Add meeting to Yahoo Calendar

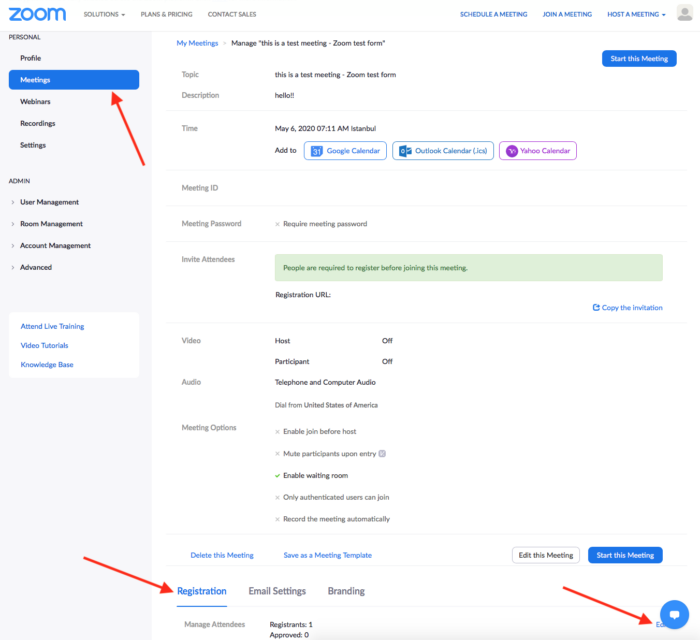click(538, 151)
